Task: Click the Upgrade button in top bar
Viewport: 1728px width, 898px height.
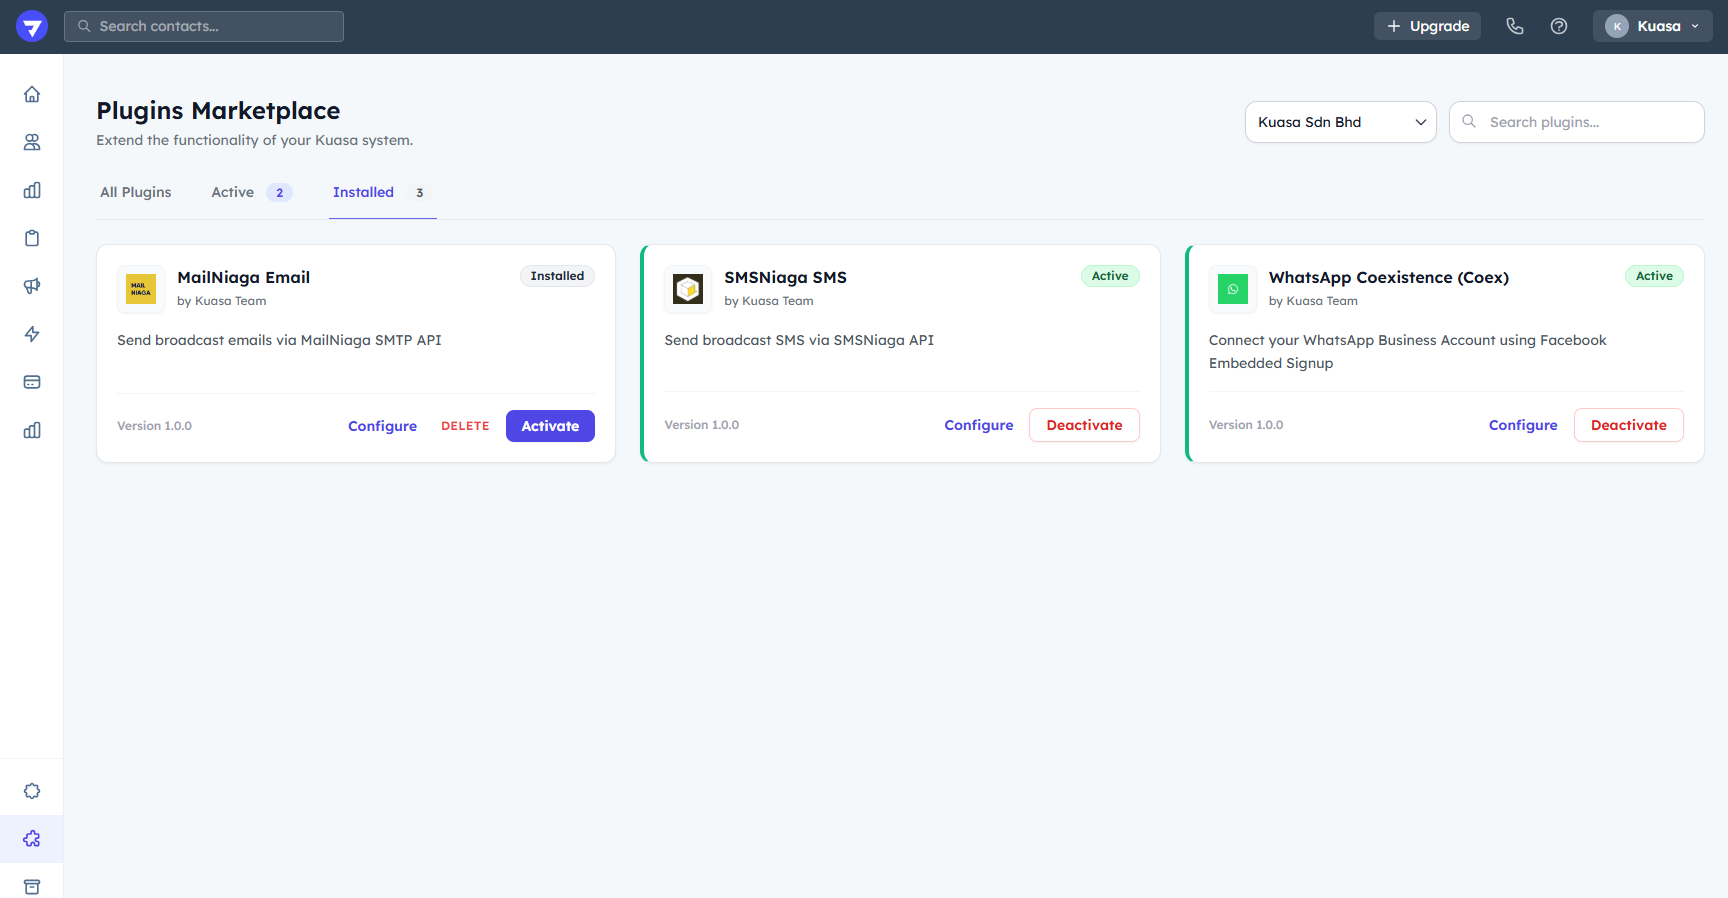Action: point(1427,26)
